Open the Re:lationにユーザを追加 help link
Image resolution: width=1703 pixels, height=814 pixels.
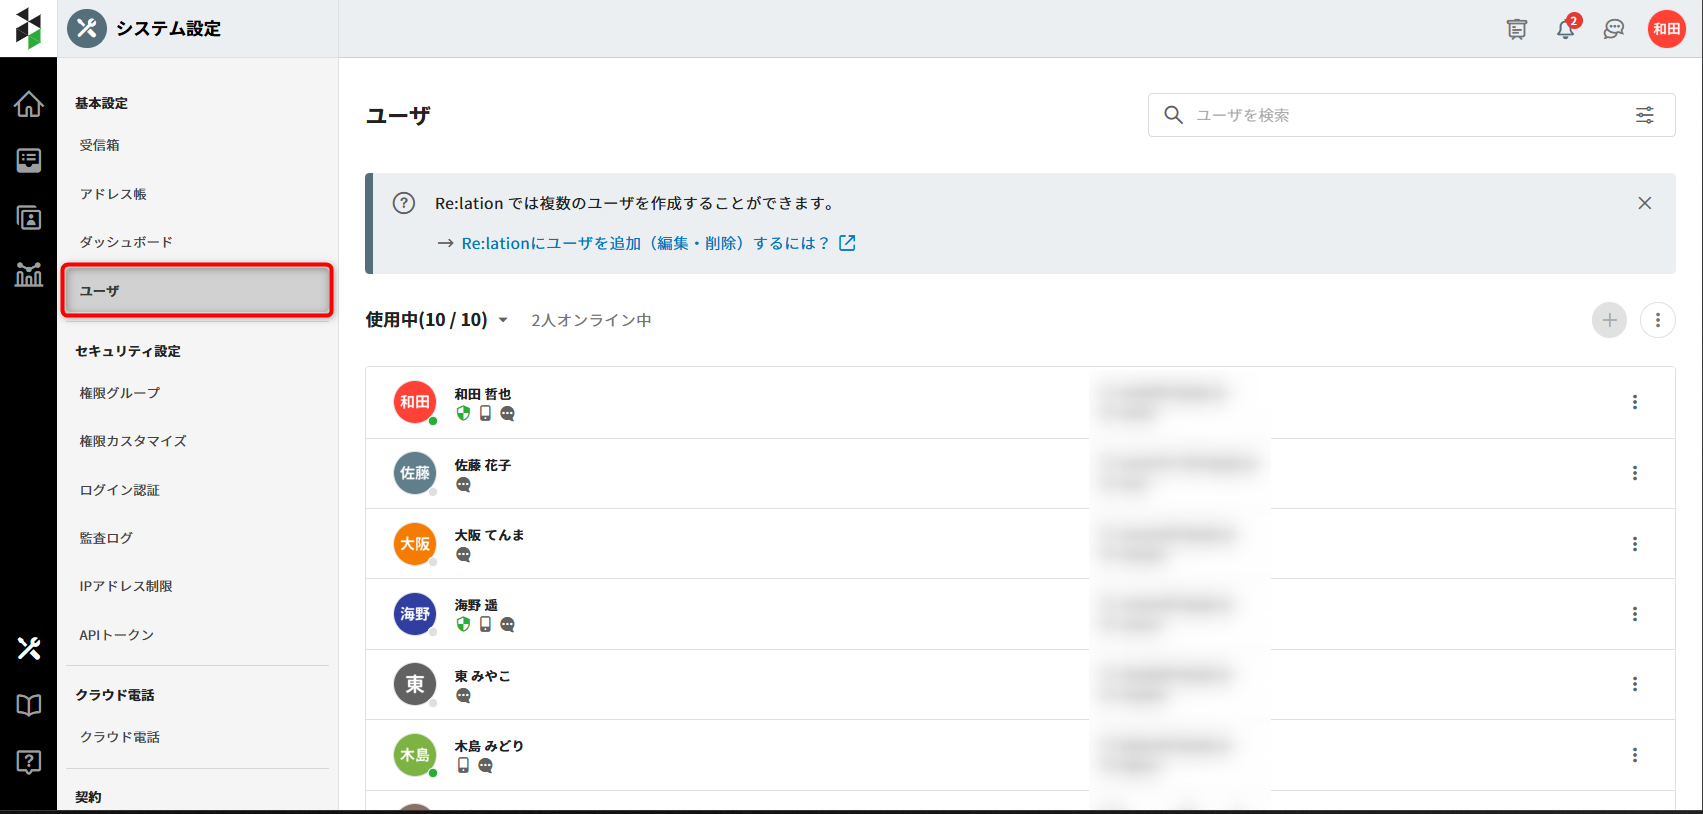coord(646,243)
